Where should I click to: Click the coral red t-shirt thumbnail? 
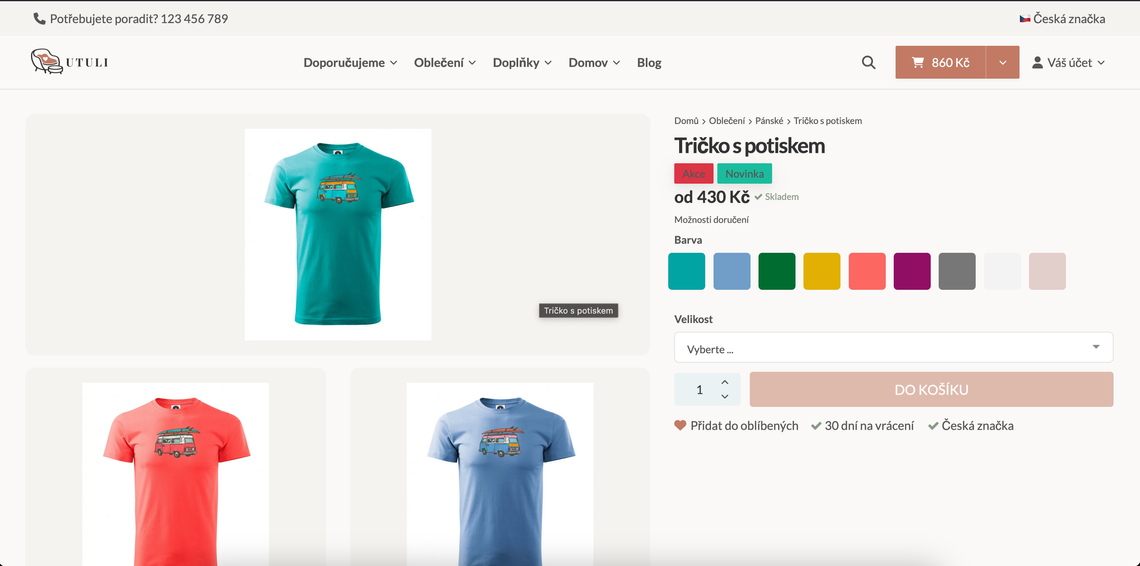pyautogui.click(x=175, y=470)
